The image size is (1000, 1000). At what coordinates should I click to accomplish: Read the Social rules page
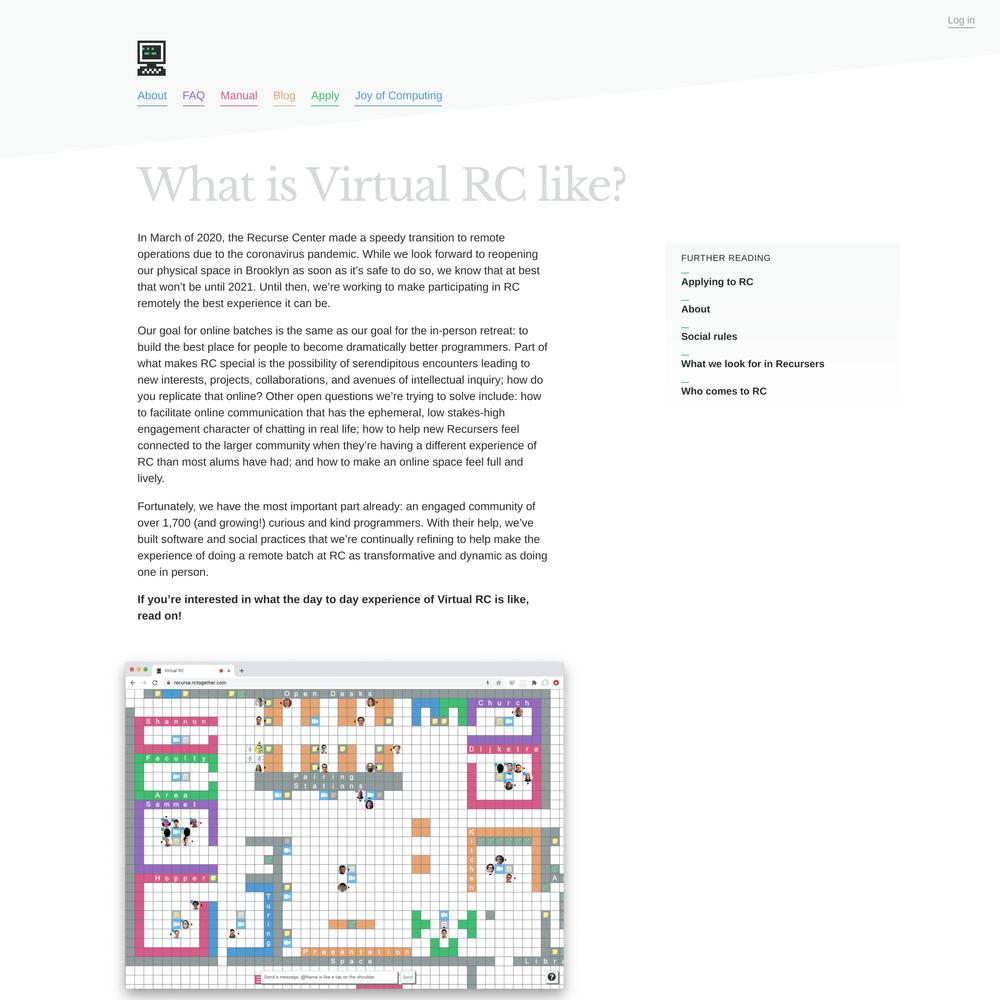[x=709, y=337]
